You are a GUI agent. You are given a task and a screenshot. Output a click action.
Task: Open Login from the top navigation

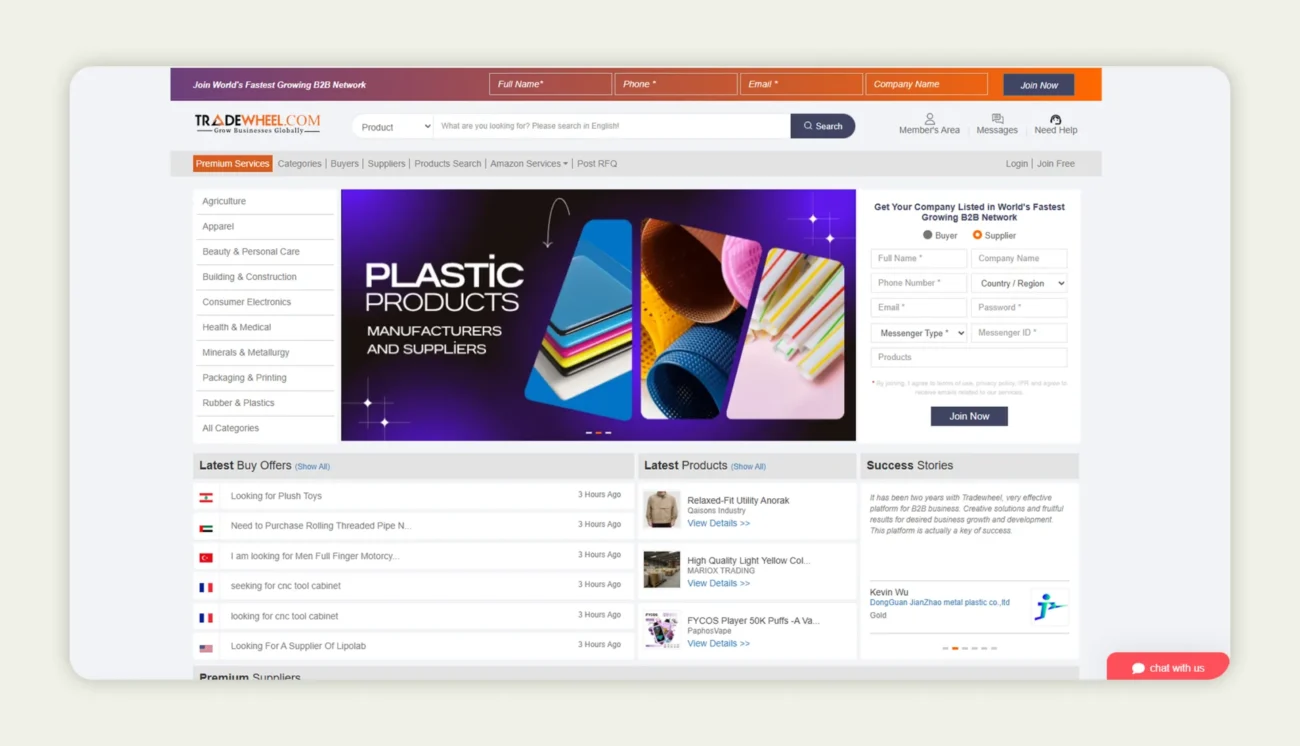[1017, 163]
